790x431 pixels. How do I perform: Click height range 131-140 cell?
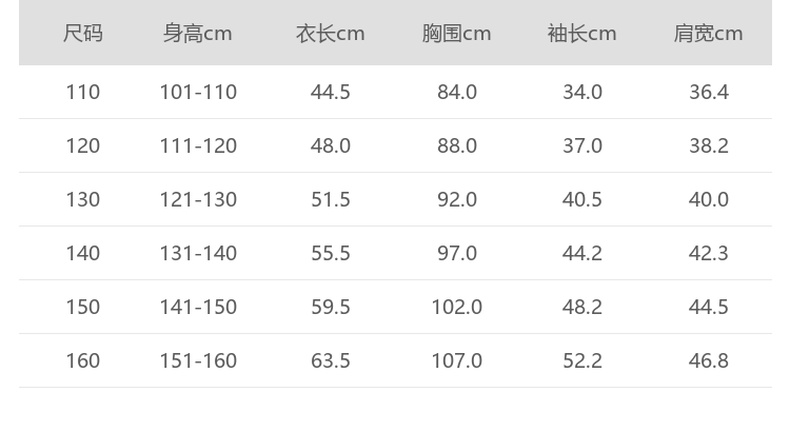(x=198, y=254)
